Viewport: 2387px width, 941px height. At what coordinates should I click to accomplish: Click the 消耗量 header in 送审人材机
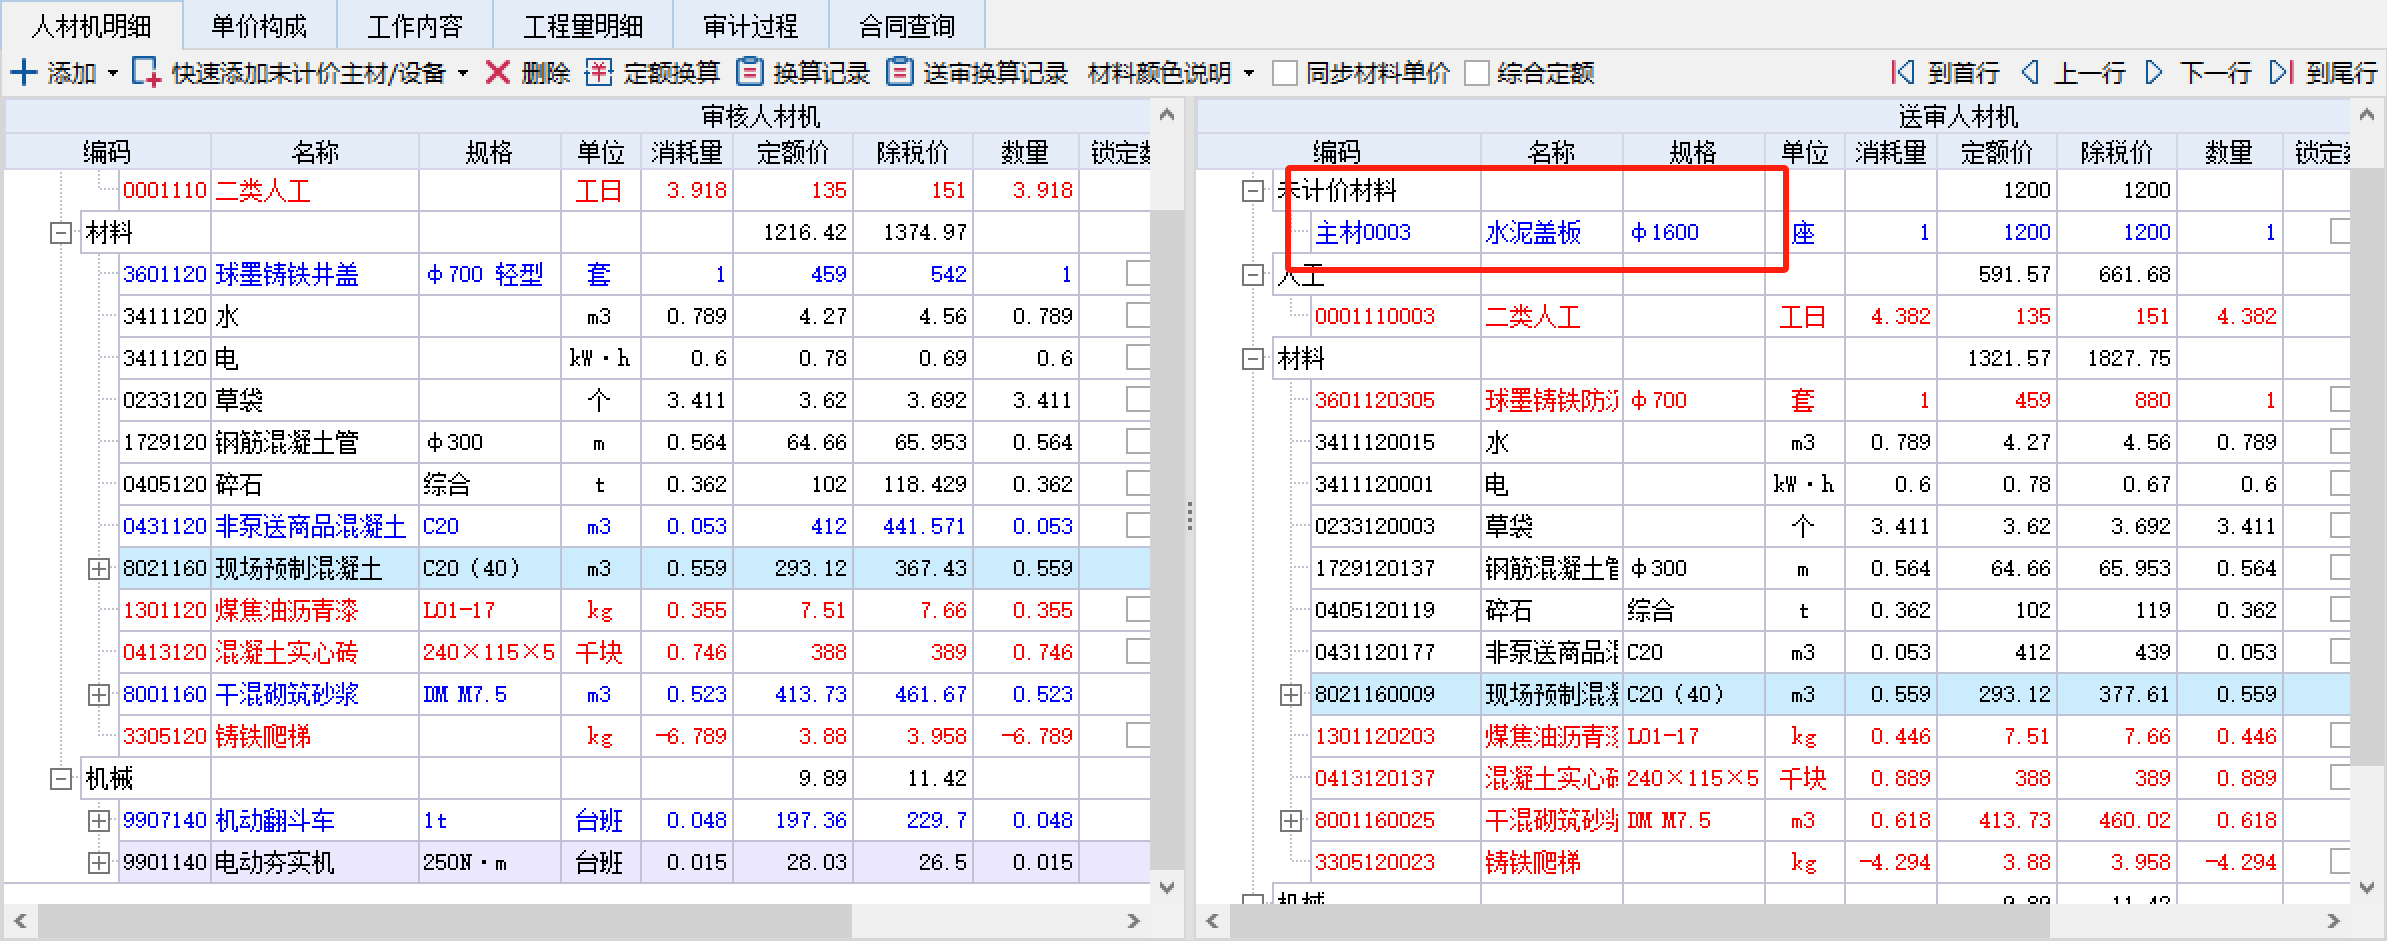1891,152
